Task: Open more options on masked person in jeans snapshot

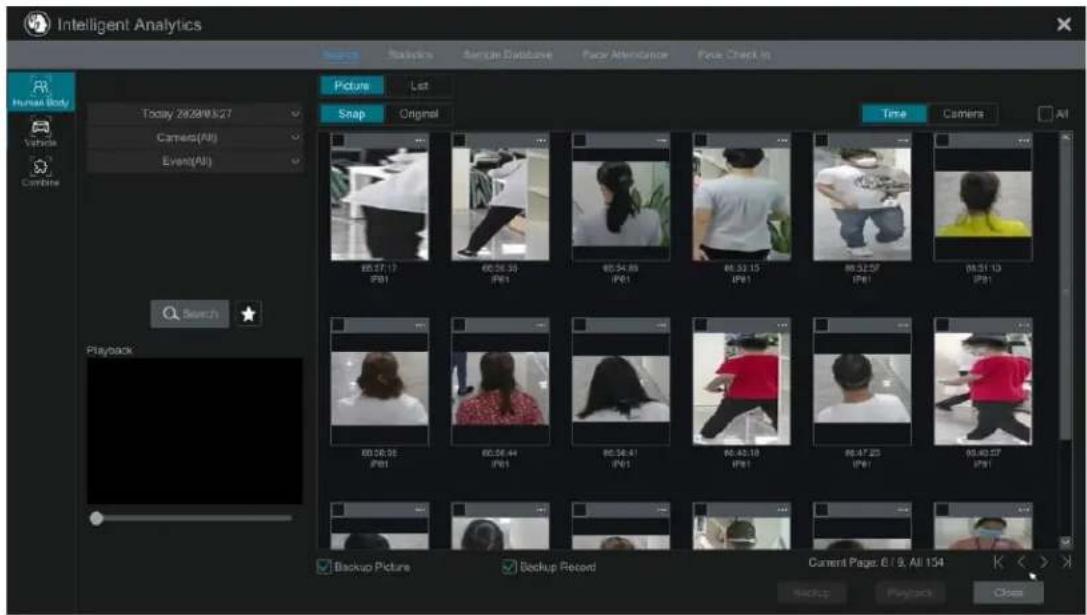Action: (x=903, y=141)
